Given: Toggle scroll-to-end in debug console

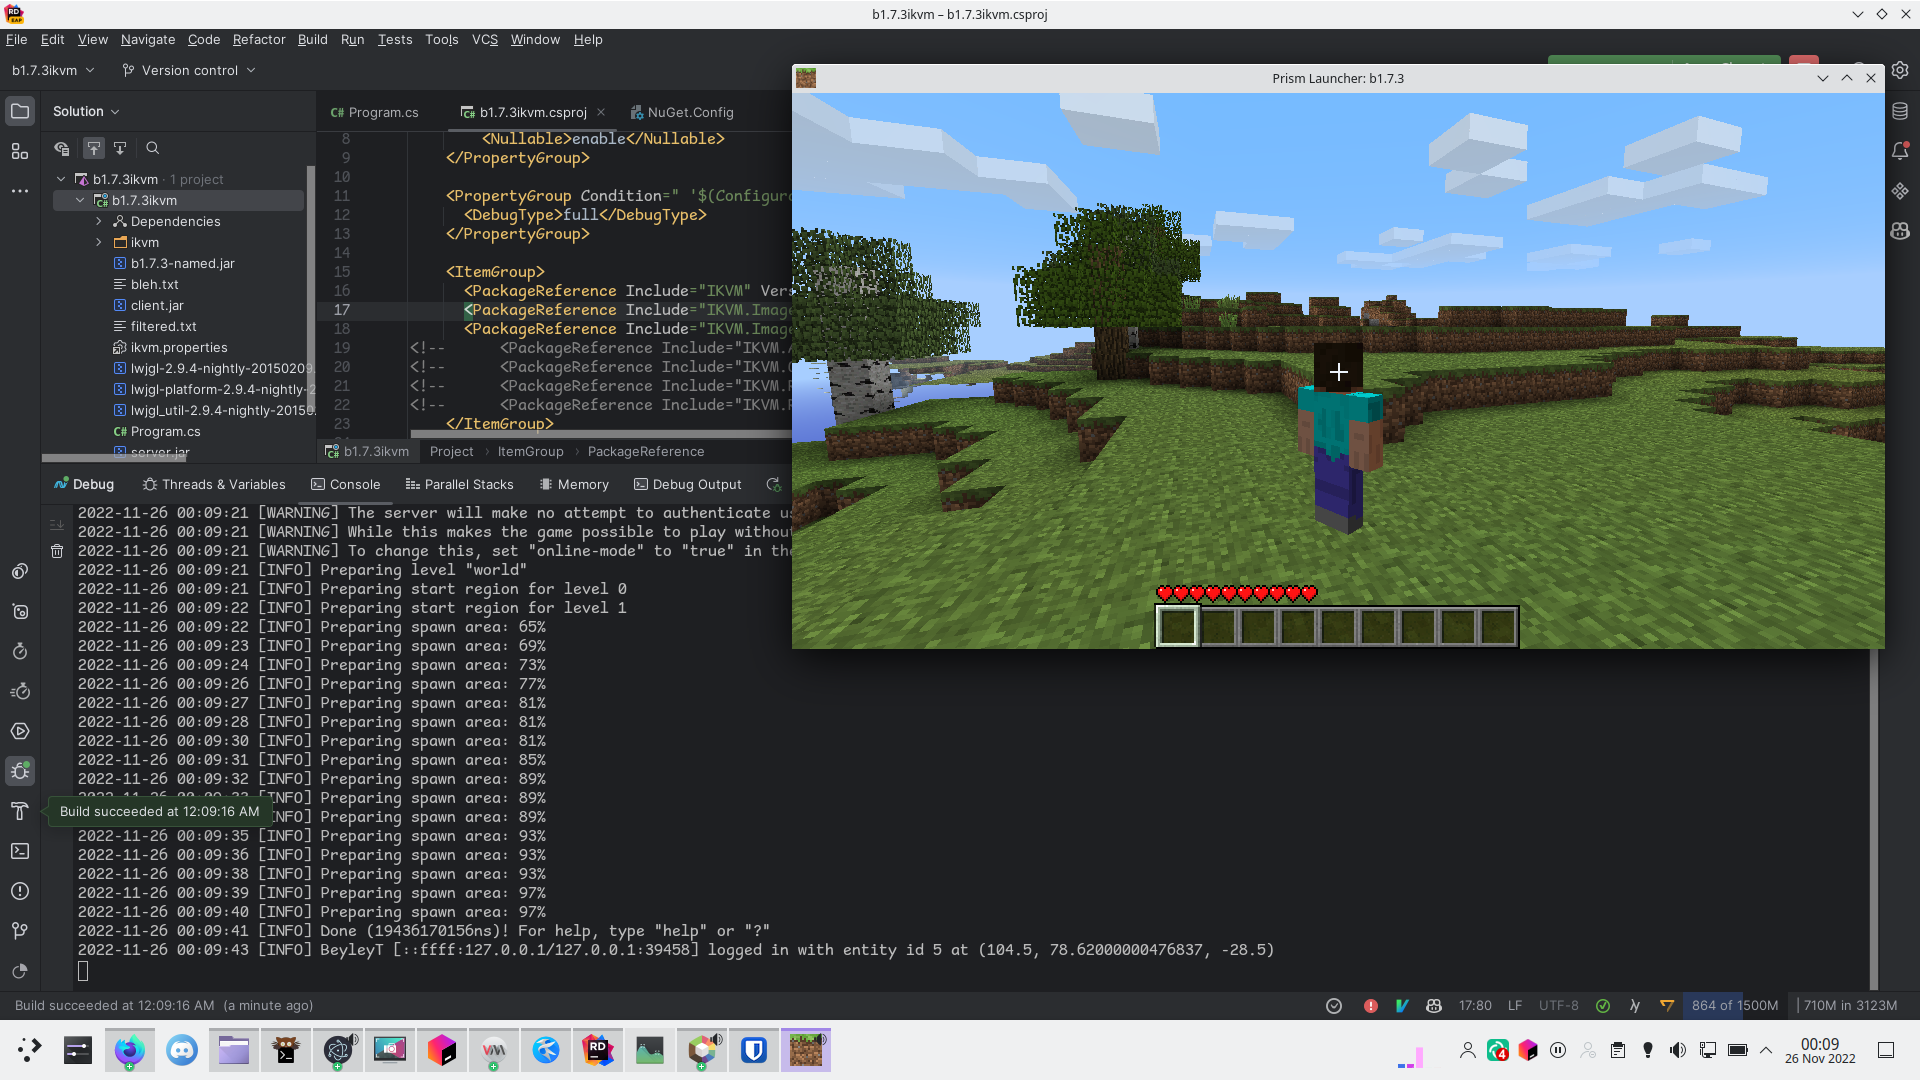Looking at the screenshot, I should click(x=56, y=522).
